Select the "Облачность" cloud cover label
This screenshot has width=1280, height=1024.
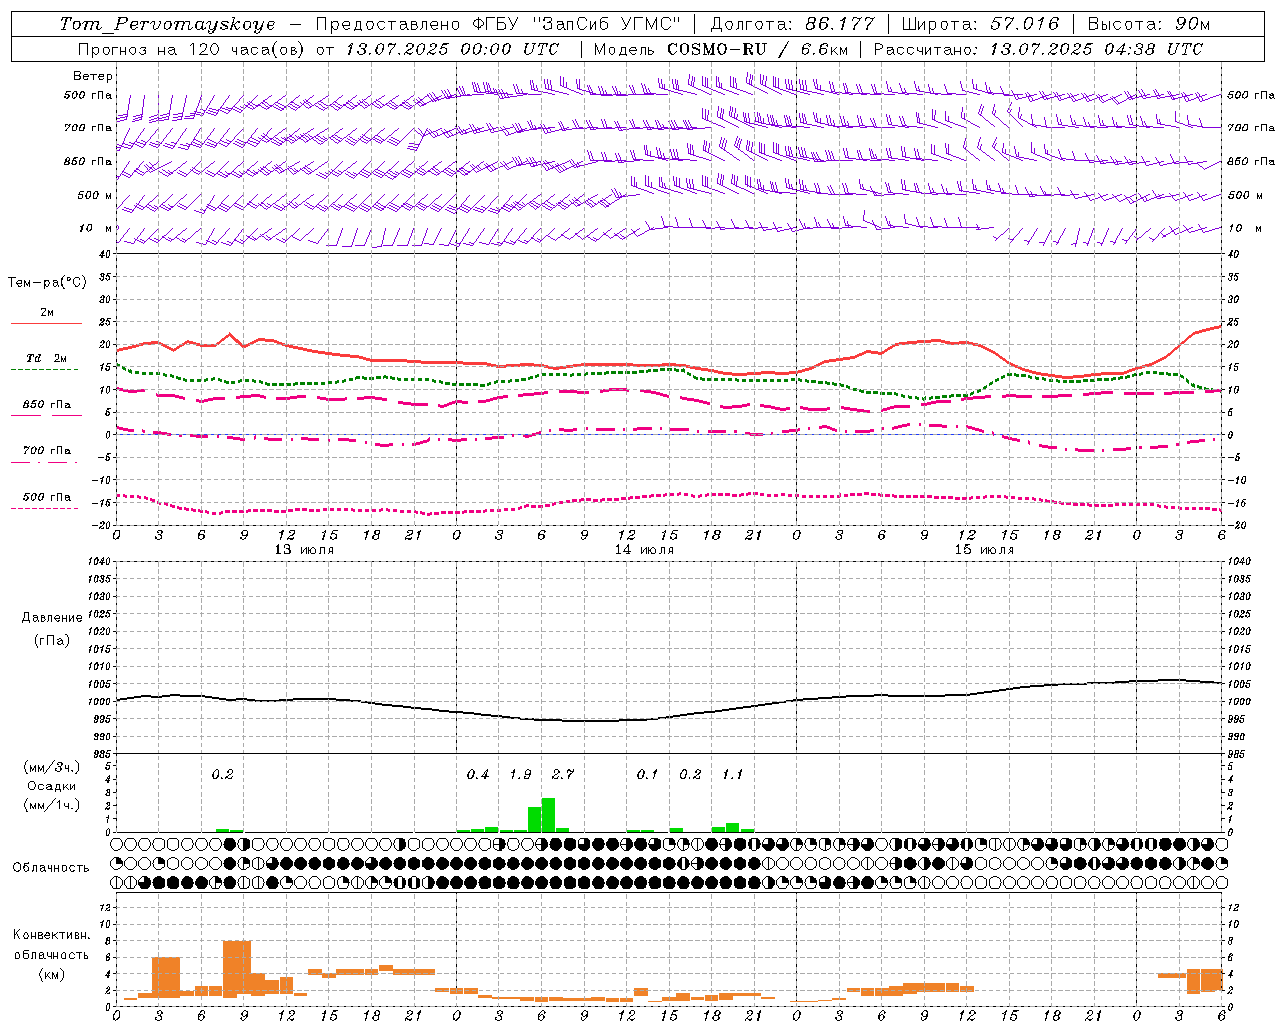click(x=51, y=868)
